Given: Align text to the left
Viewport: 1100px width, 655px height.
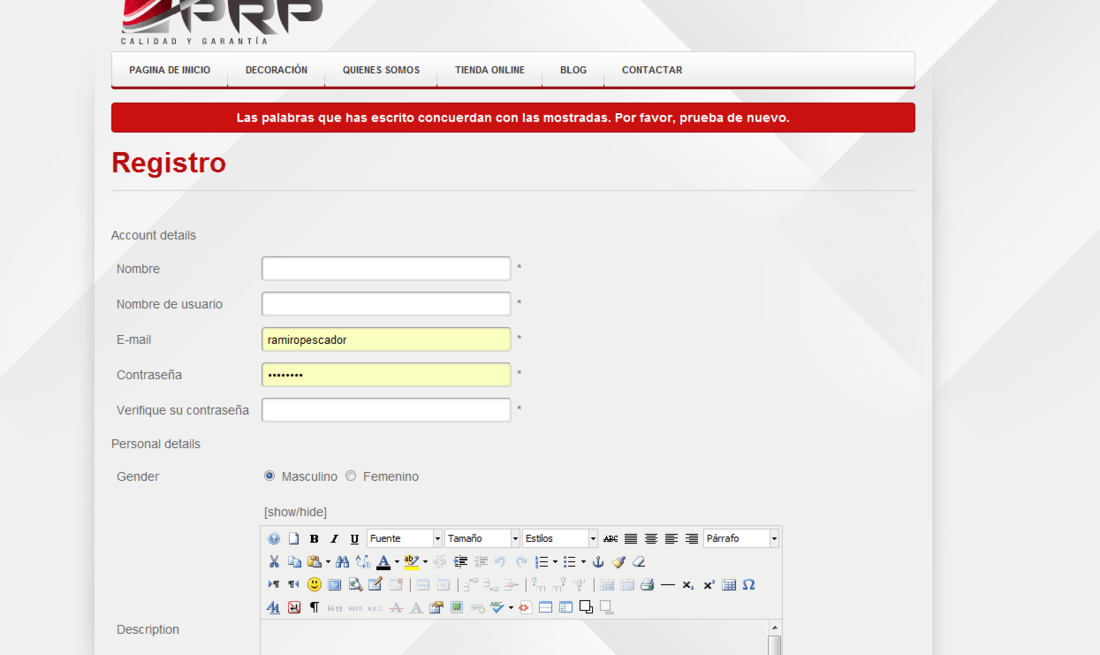Looking at the screenshot, I should click(x=671, y=539).
